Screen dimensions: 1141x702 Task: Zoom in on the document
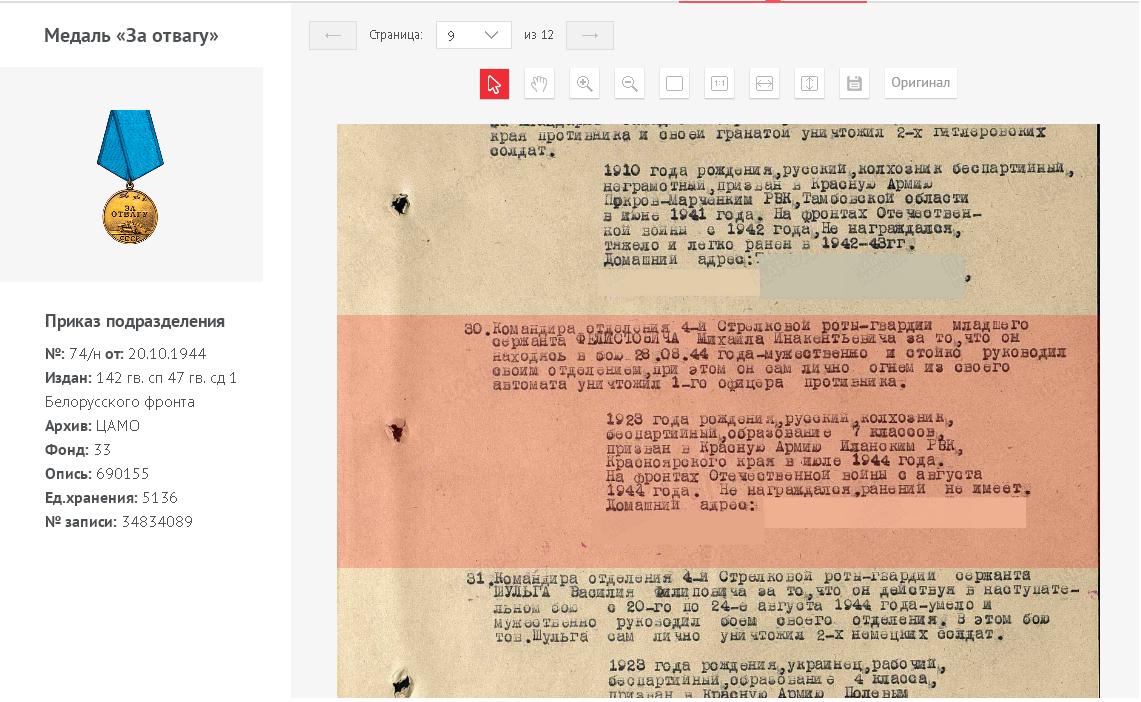pos(584,84)
